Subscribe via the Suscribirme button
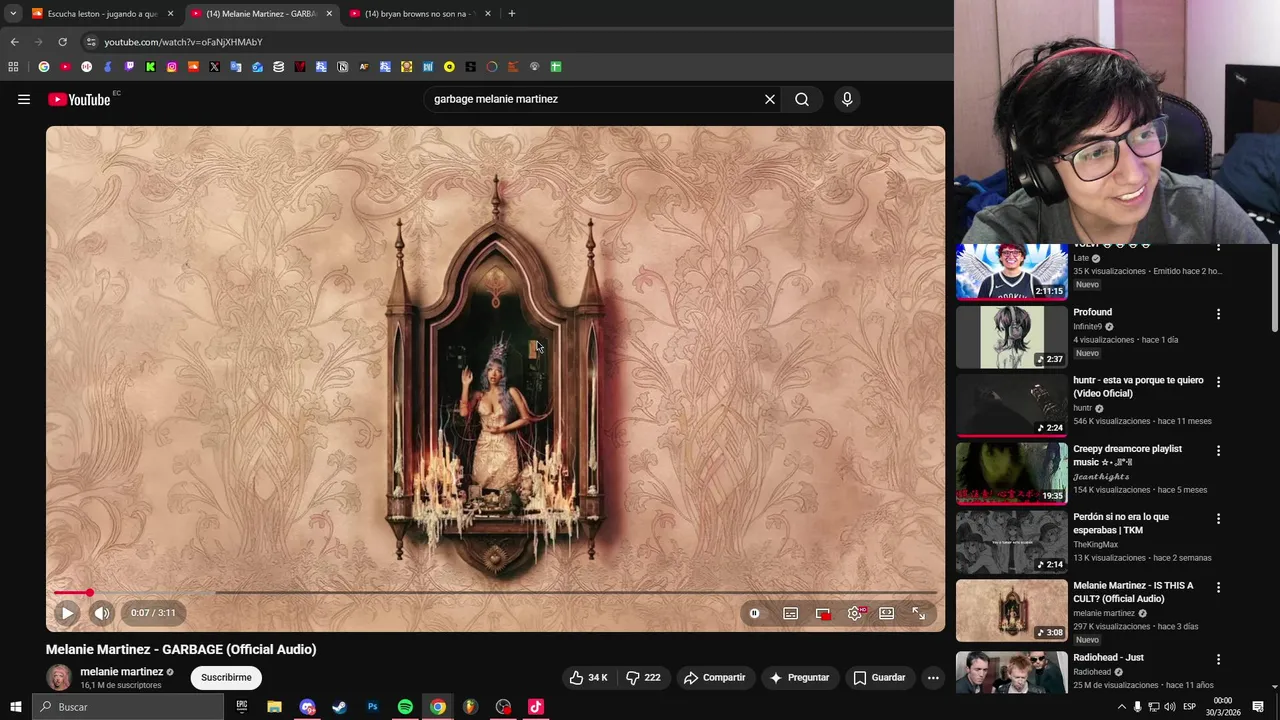The height and width of the screenshot is (720, 1280). [x=226, y=677]
